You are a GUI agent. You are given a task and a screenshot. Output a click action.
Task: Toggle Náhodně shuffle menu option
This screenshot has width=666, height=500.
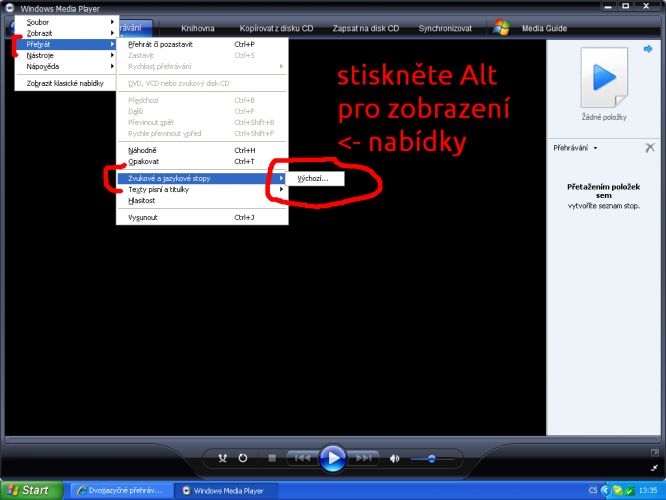click(x=202, y=150)
